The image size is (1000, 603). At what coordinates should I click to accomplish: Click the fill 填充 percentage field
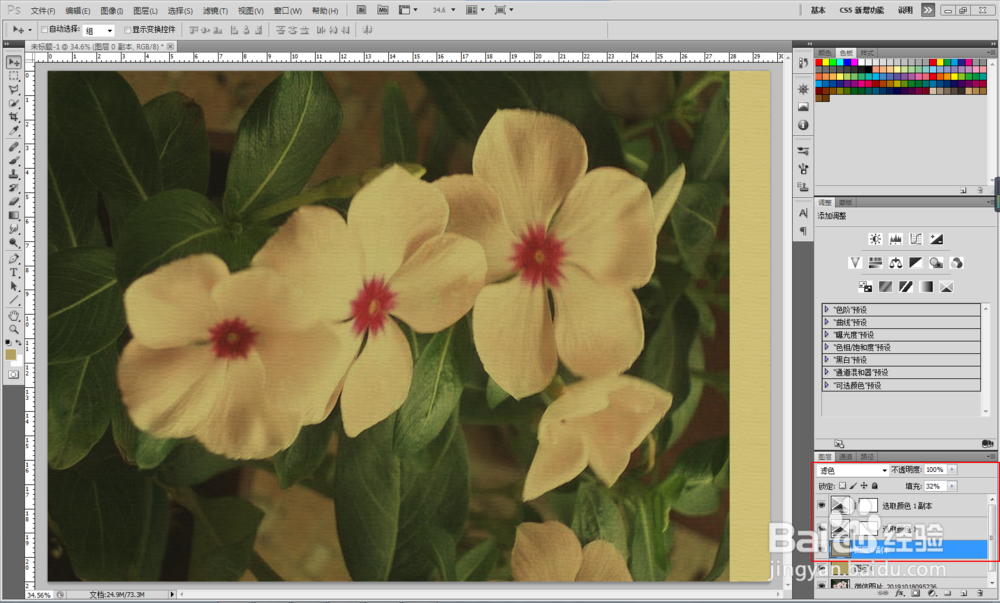click(x=933, y=486)
